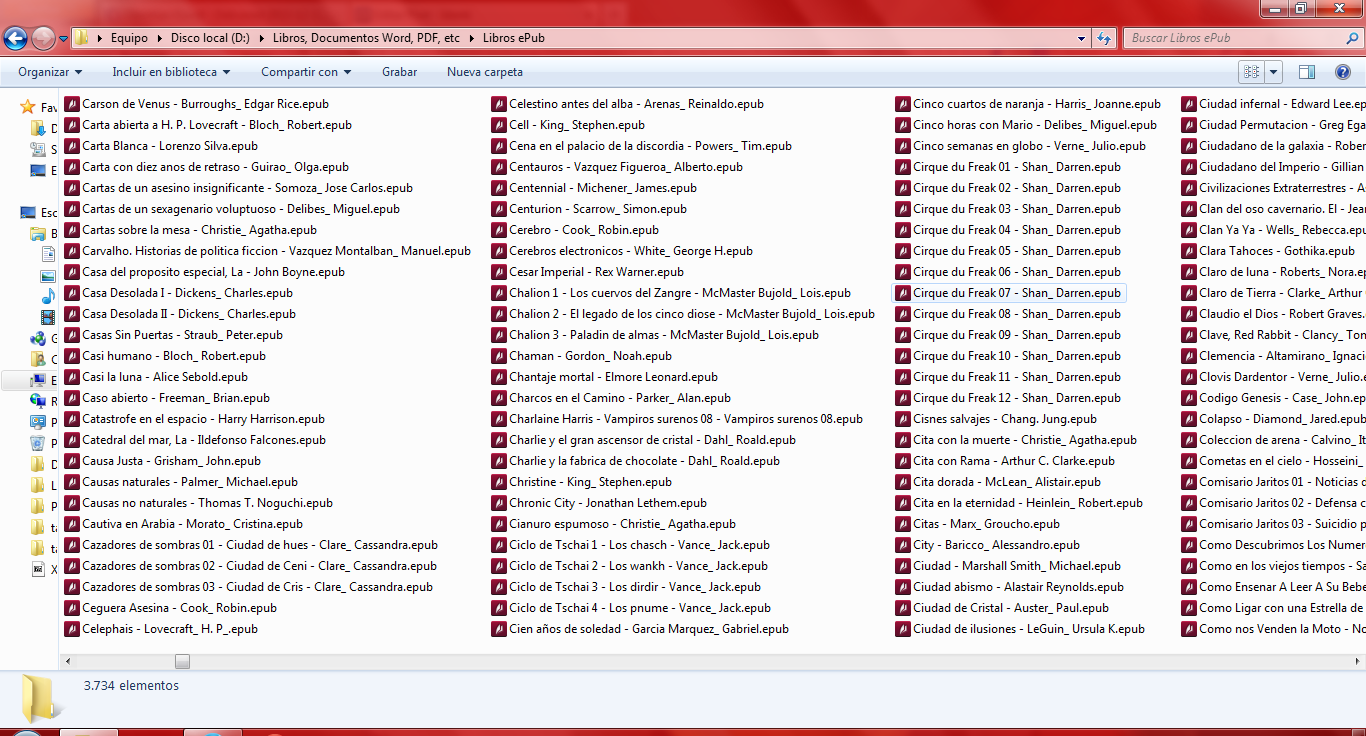This screenshot has width=1366, height=736.
Task: Select the Escritorio icon in the navigation pane
Action: tap(29, 213)
